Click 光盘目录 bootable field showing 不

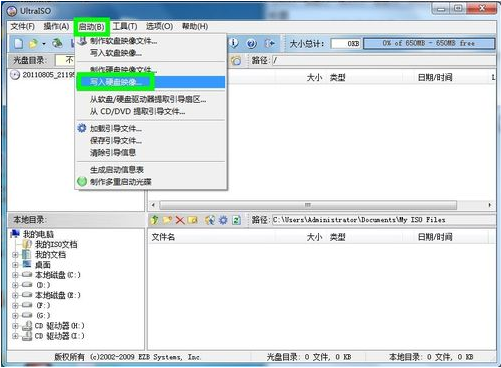point(66,60)
